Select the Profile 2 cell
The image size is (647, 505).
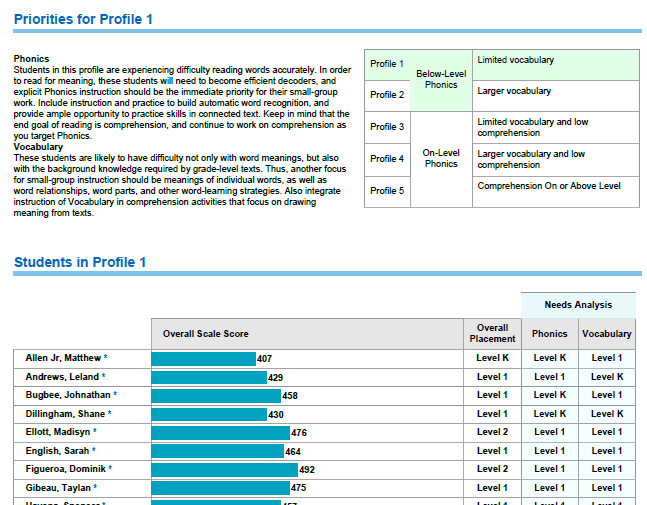(x=387, y=95)
